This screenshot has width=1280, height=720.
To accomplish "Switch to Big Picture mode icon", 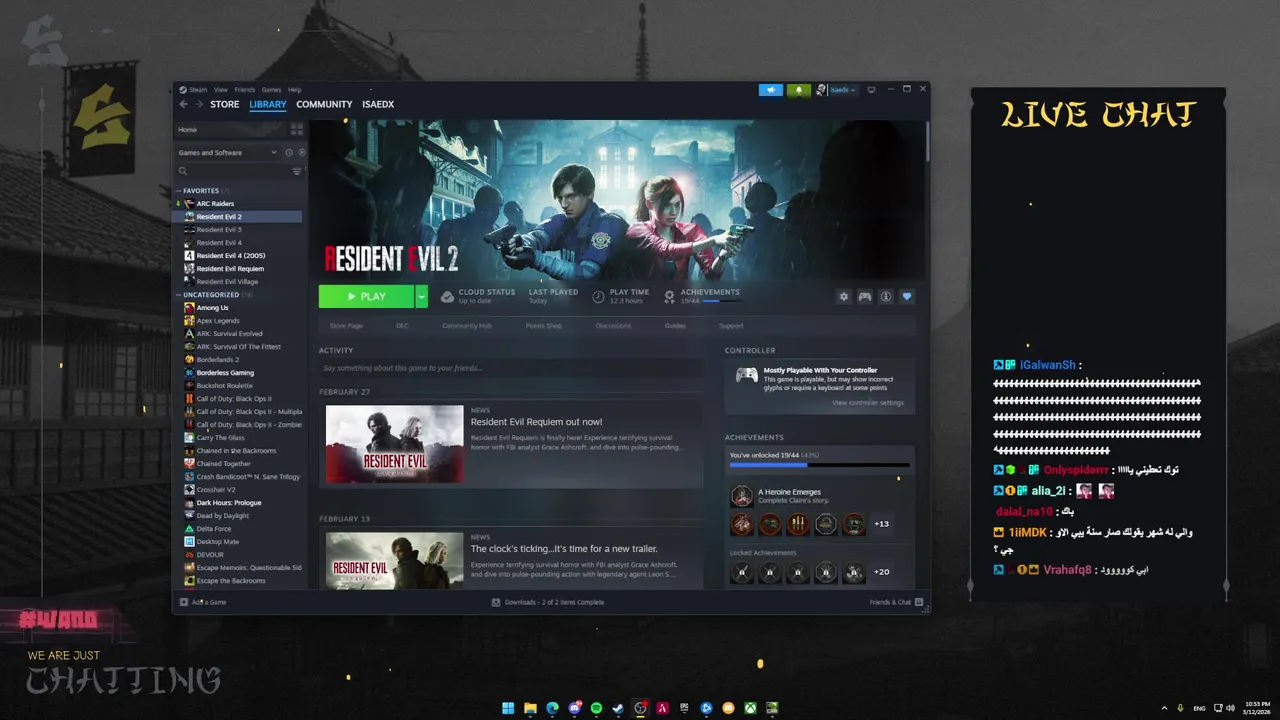I will 871,90.
